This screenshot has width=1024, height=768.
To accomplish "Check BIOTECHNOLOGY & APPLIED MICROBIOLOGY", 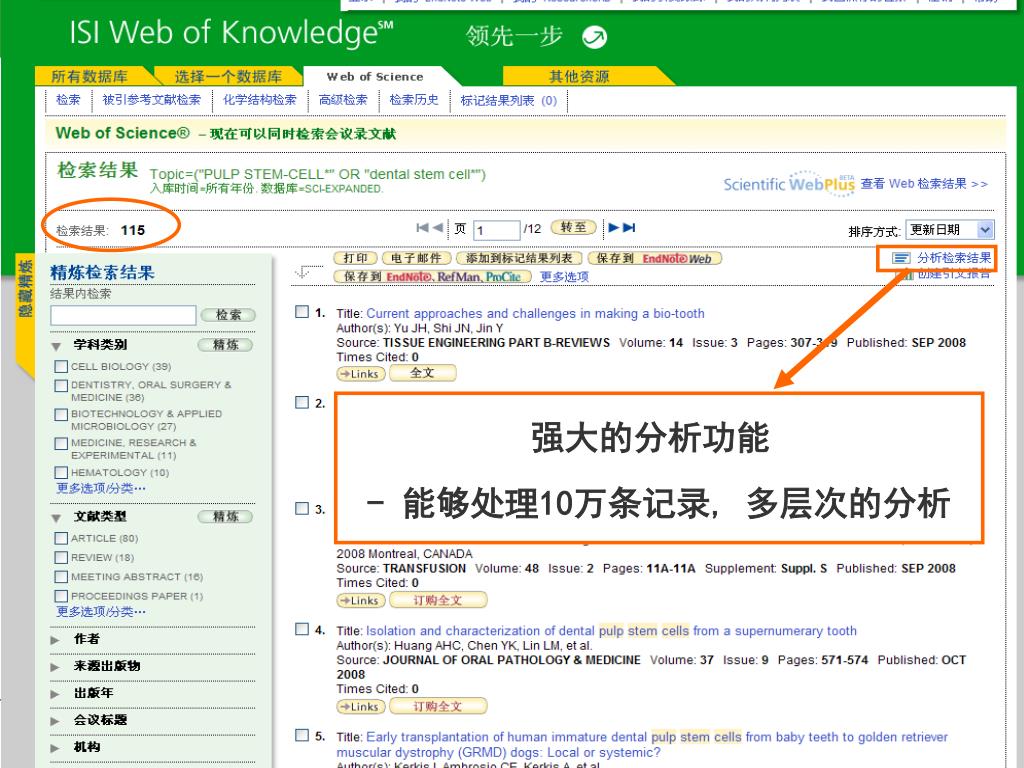I will 61,414.
